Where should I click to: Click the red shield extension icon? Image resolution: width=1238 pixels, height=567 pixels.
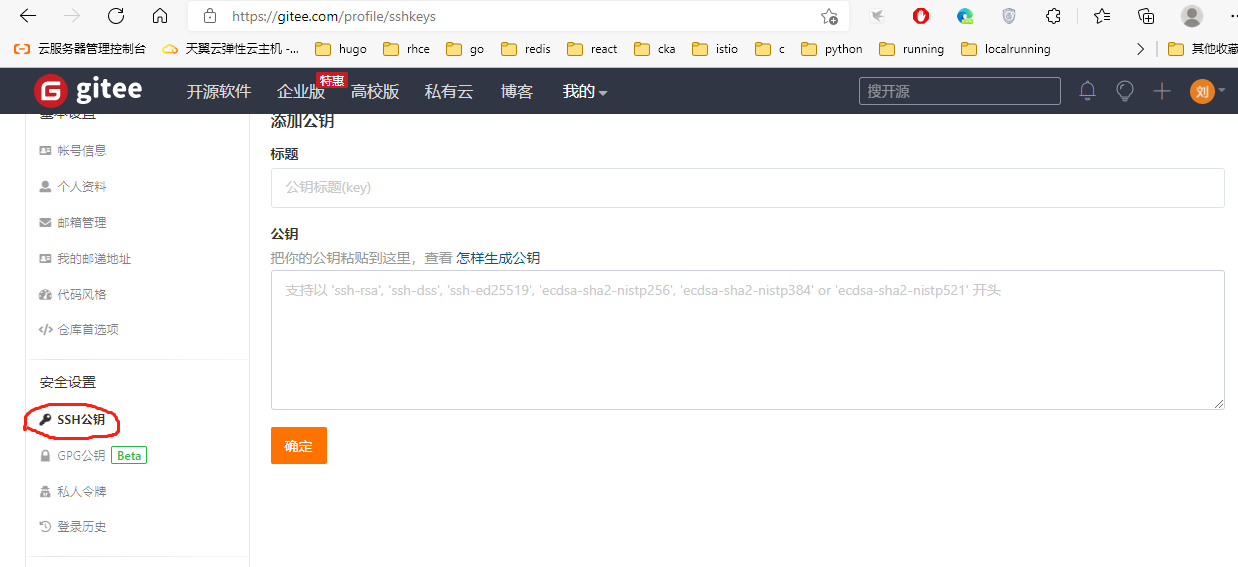click(921, 16)
